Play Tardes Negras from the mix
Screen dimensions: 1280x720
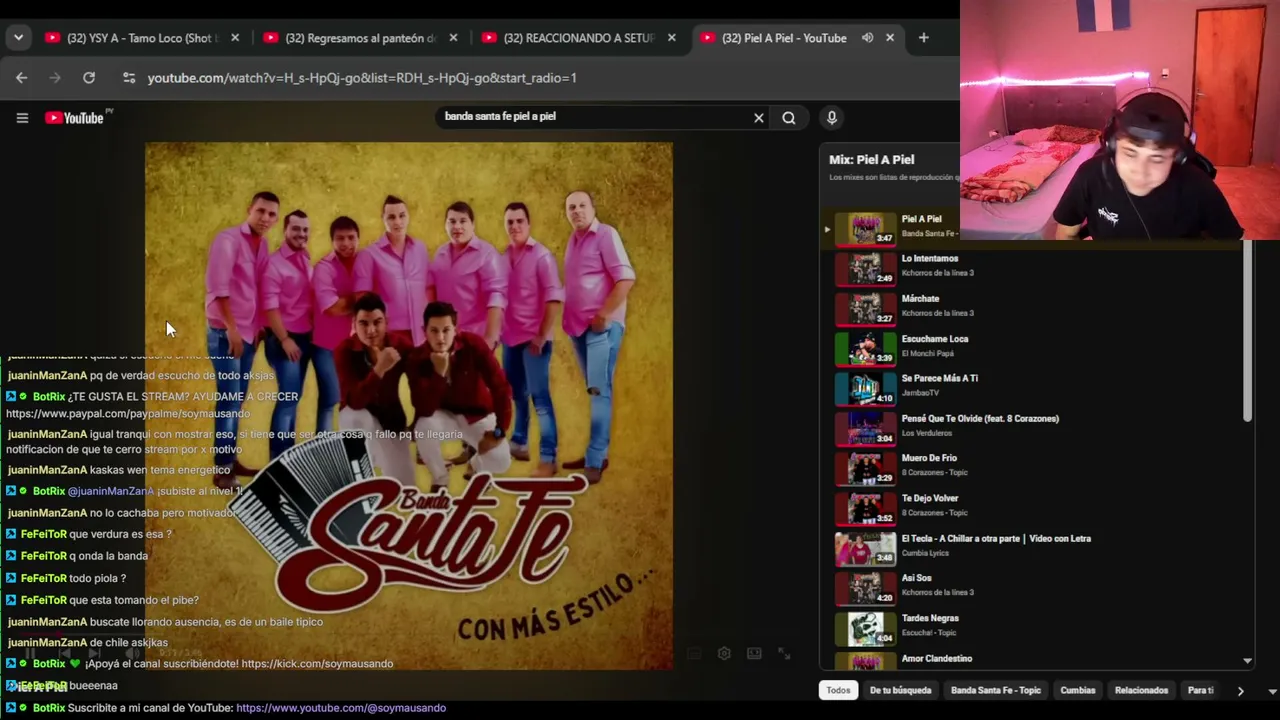pyautogui.click(x=930, y=619)
